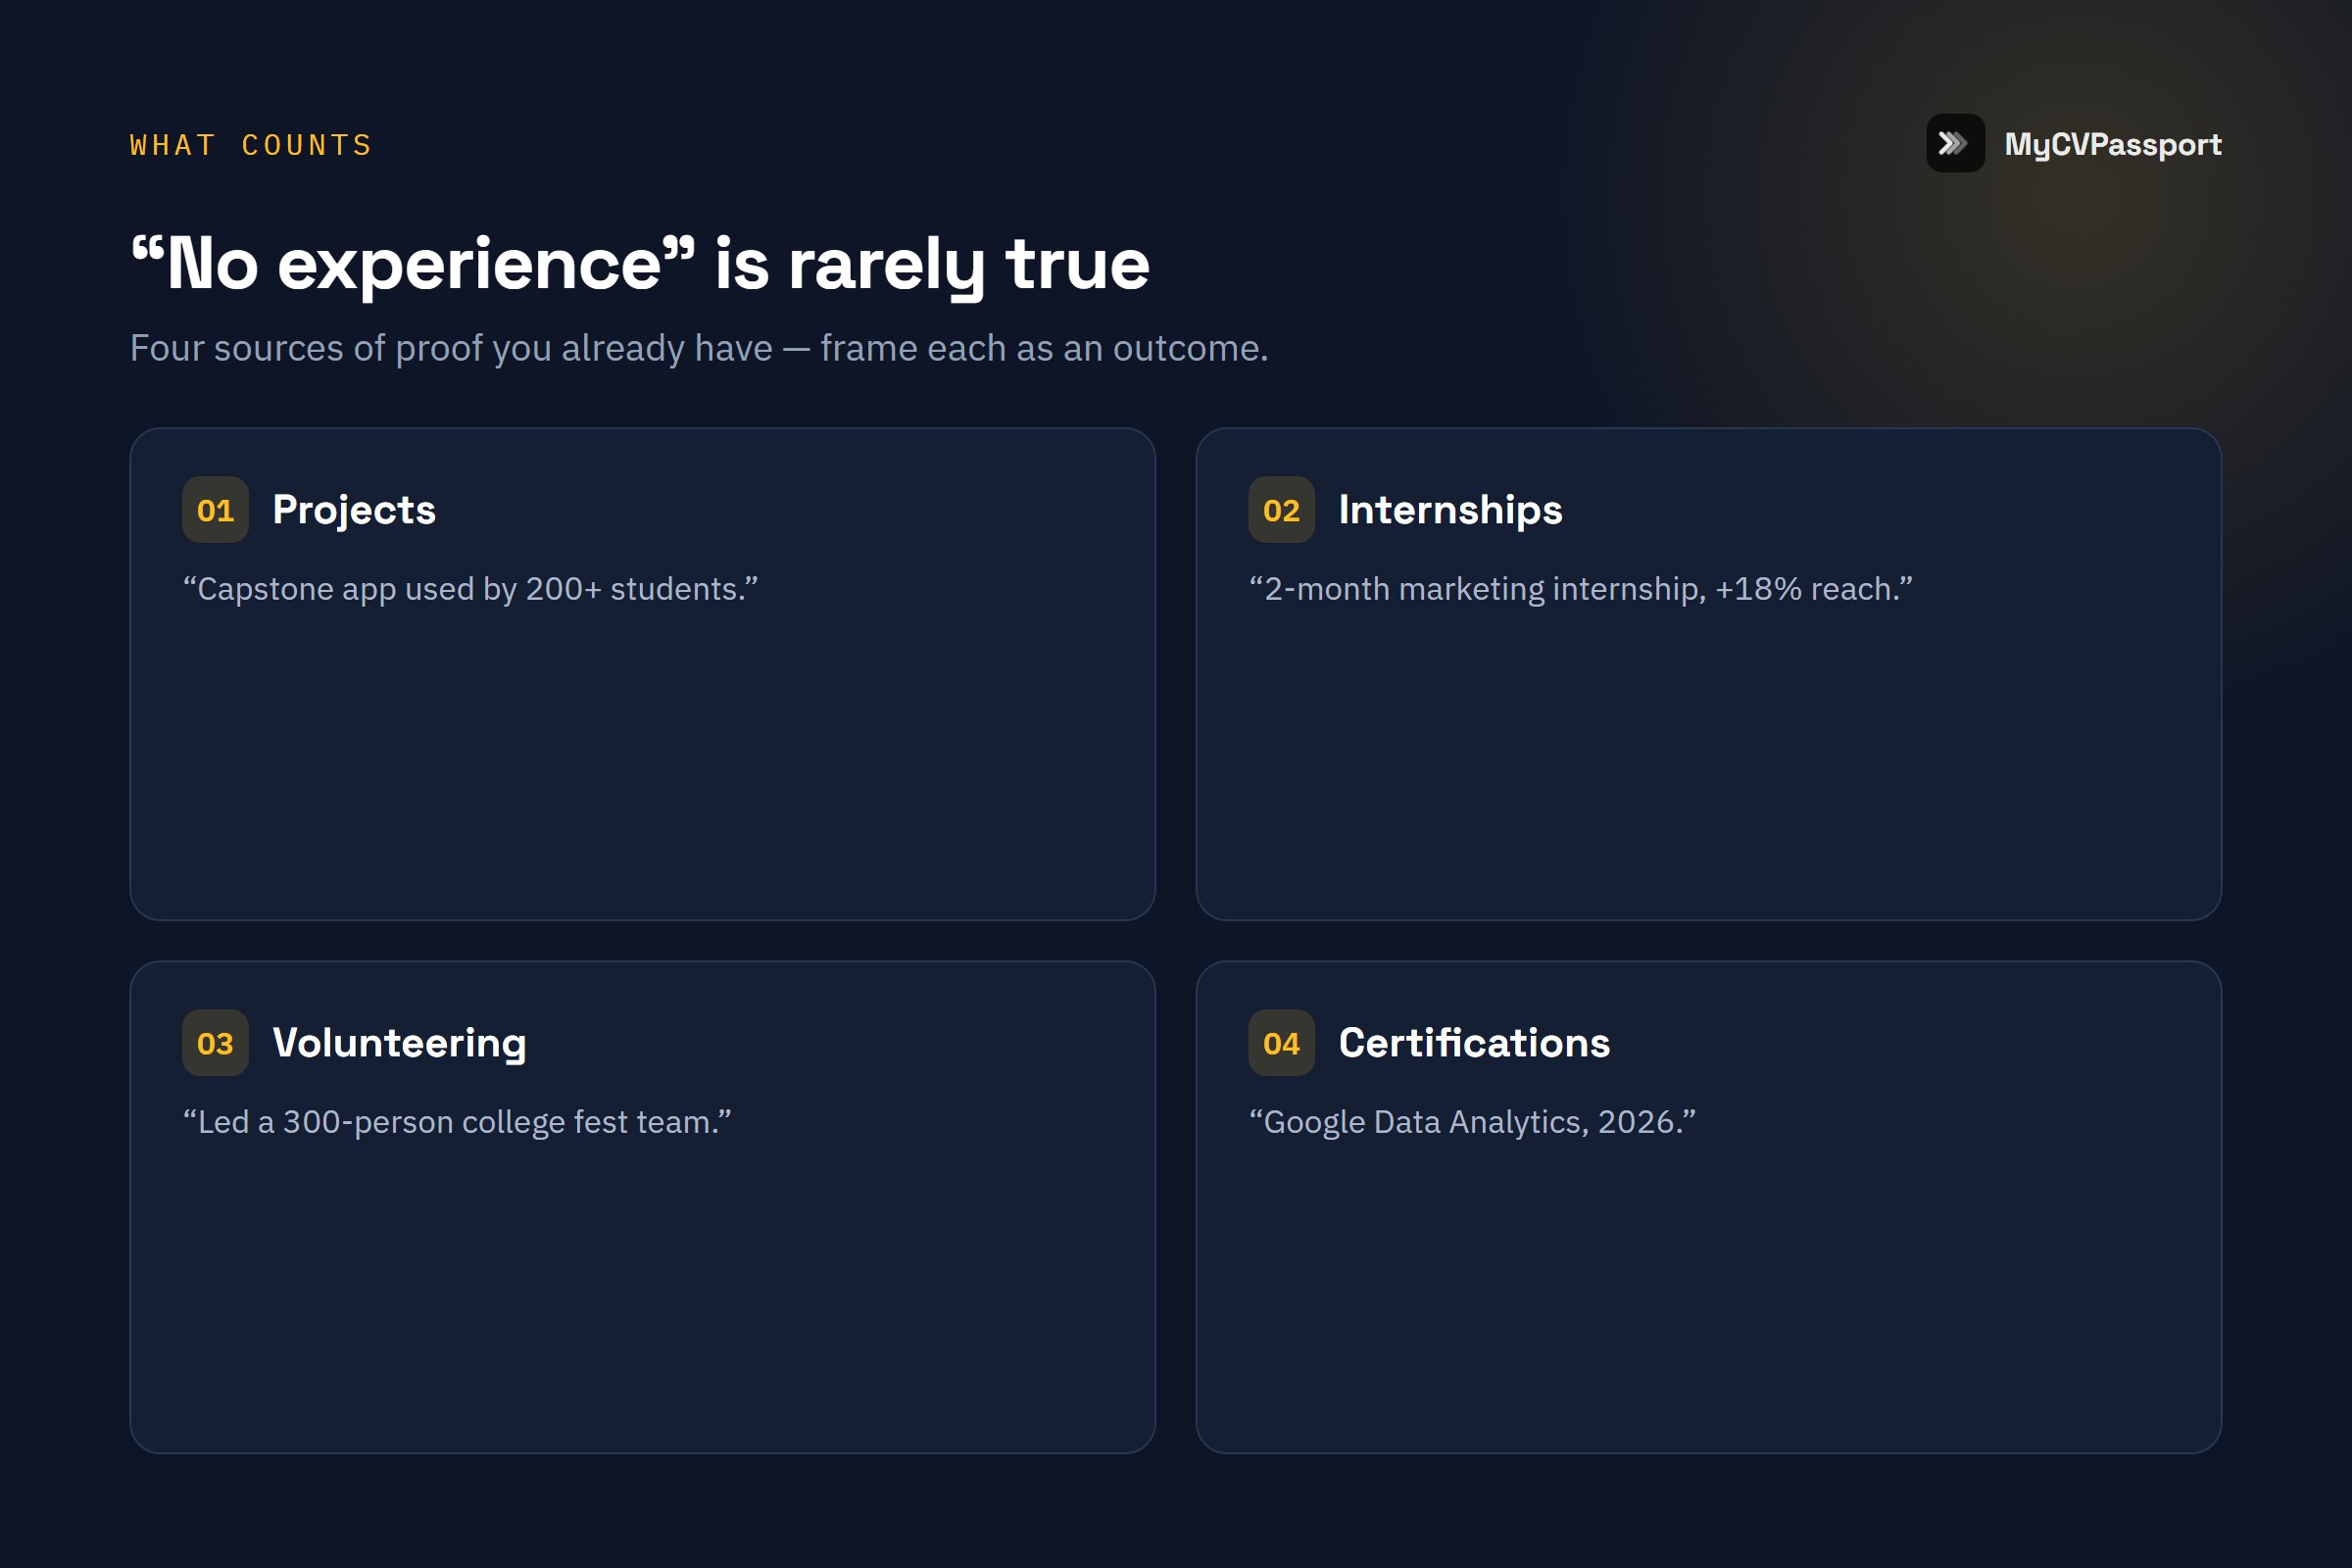Click the 03 number badge
The width and height of the screenshot is (2352, 1568).
[215, 1043]
